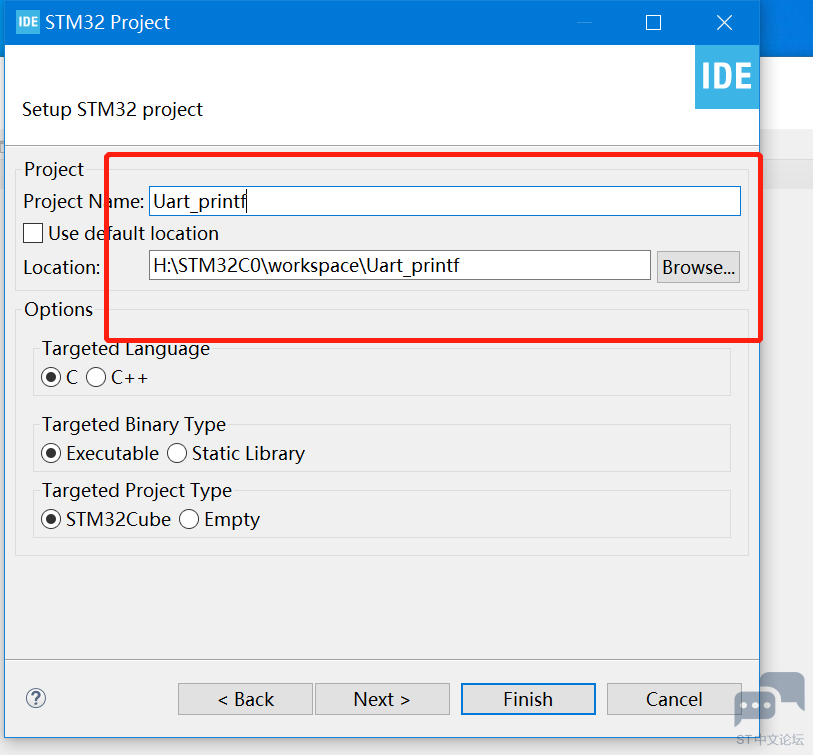Image resolution: width=813 pixels, height=755 pixels.
Task: Open the Browse... folder chooser
Action: point(698,267)
